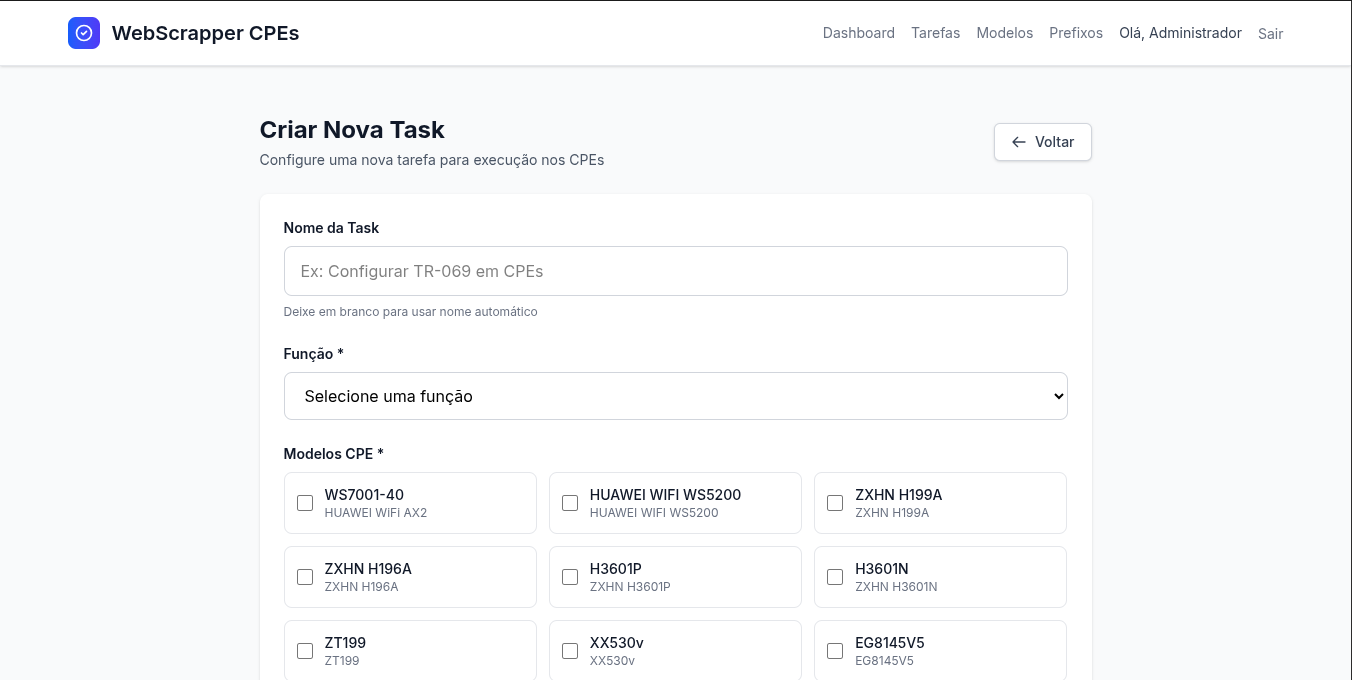Viewport: 1352px width, 680px height.
Task: Check the H3601P model checkbox
Action: pyautogui.click(x=570, y=577)
